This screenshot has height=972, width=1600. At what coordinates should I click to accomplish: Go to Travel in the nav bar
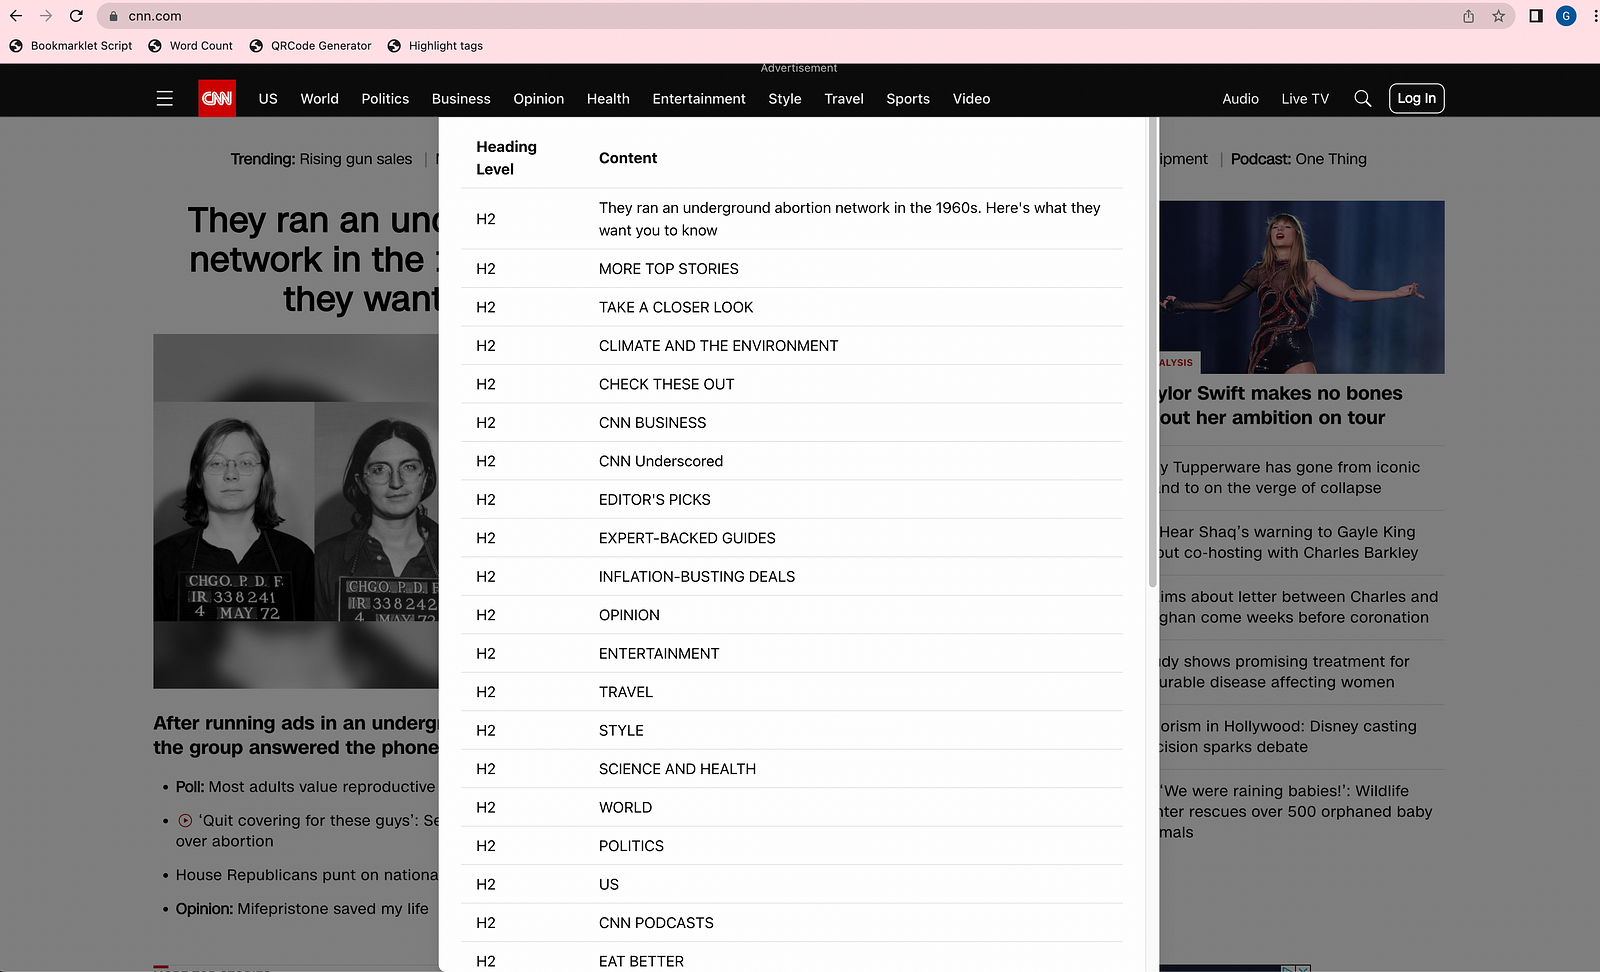tap(844, 98)
